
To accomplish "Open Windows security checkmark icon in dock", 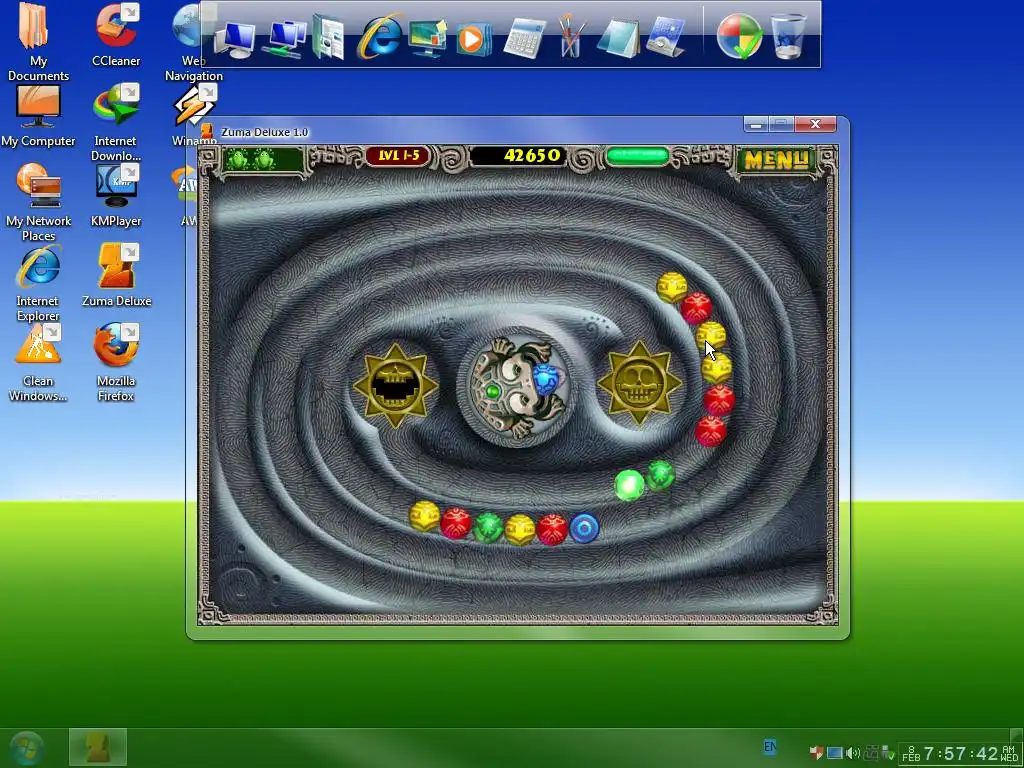I will 739,36.
